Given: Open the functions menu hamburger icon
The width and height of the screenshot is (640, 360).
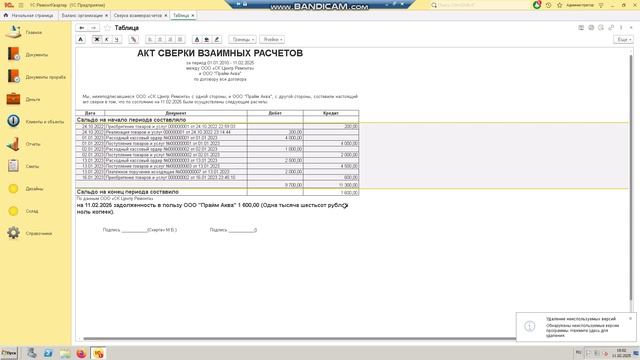Looking at the screenshot, I should tap(21, 5).
